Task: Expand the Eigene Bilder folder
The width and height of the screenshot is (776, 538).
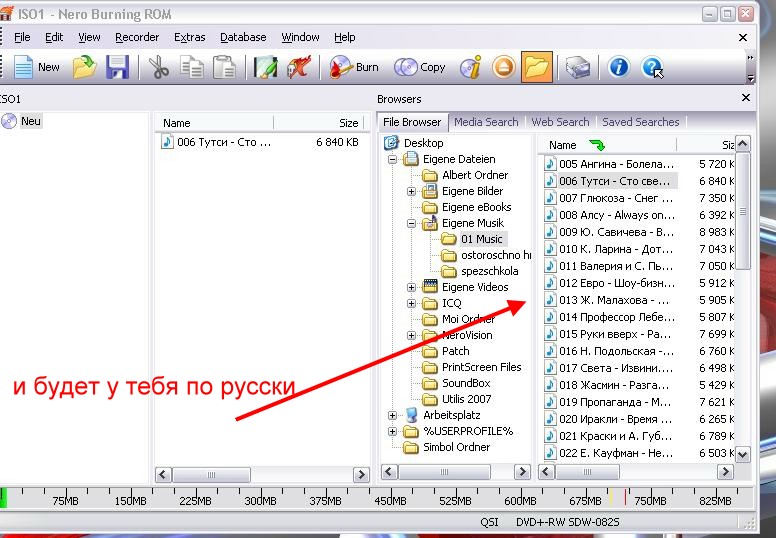Action: point(411,191)
